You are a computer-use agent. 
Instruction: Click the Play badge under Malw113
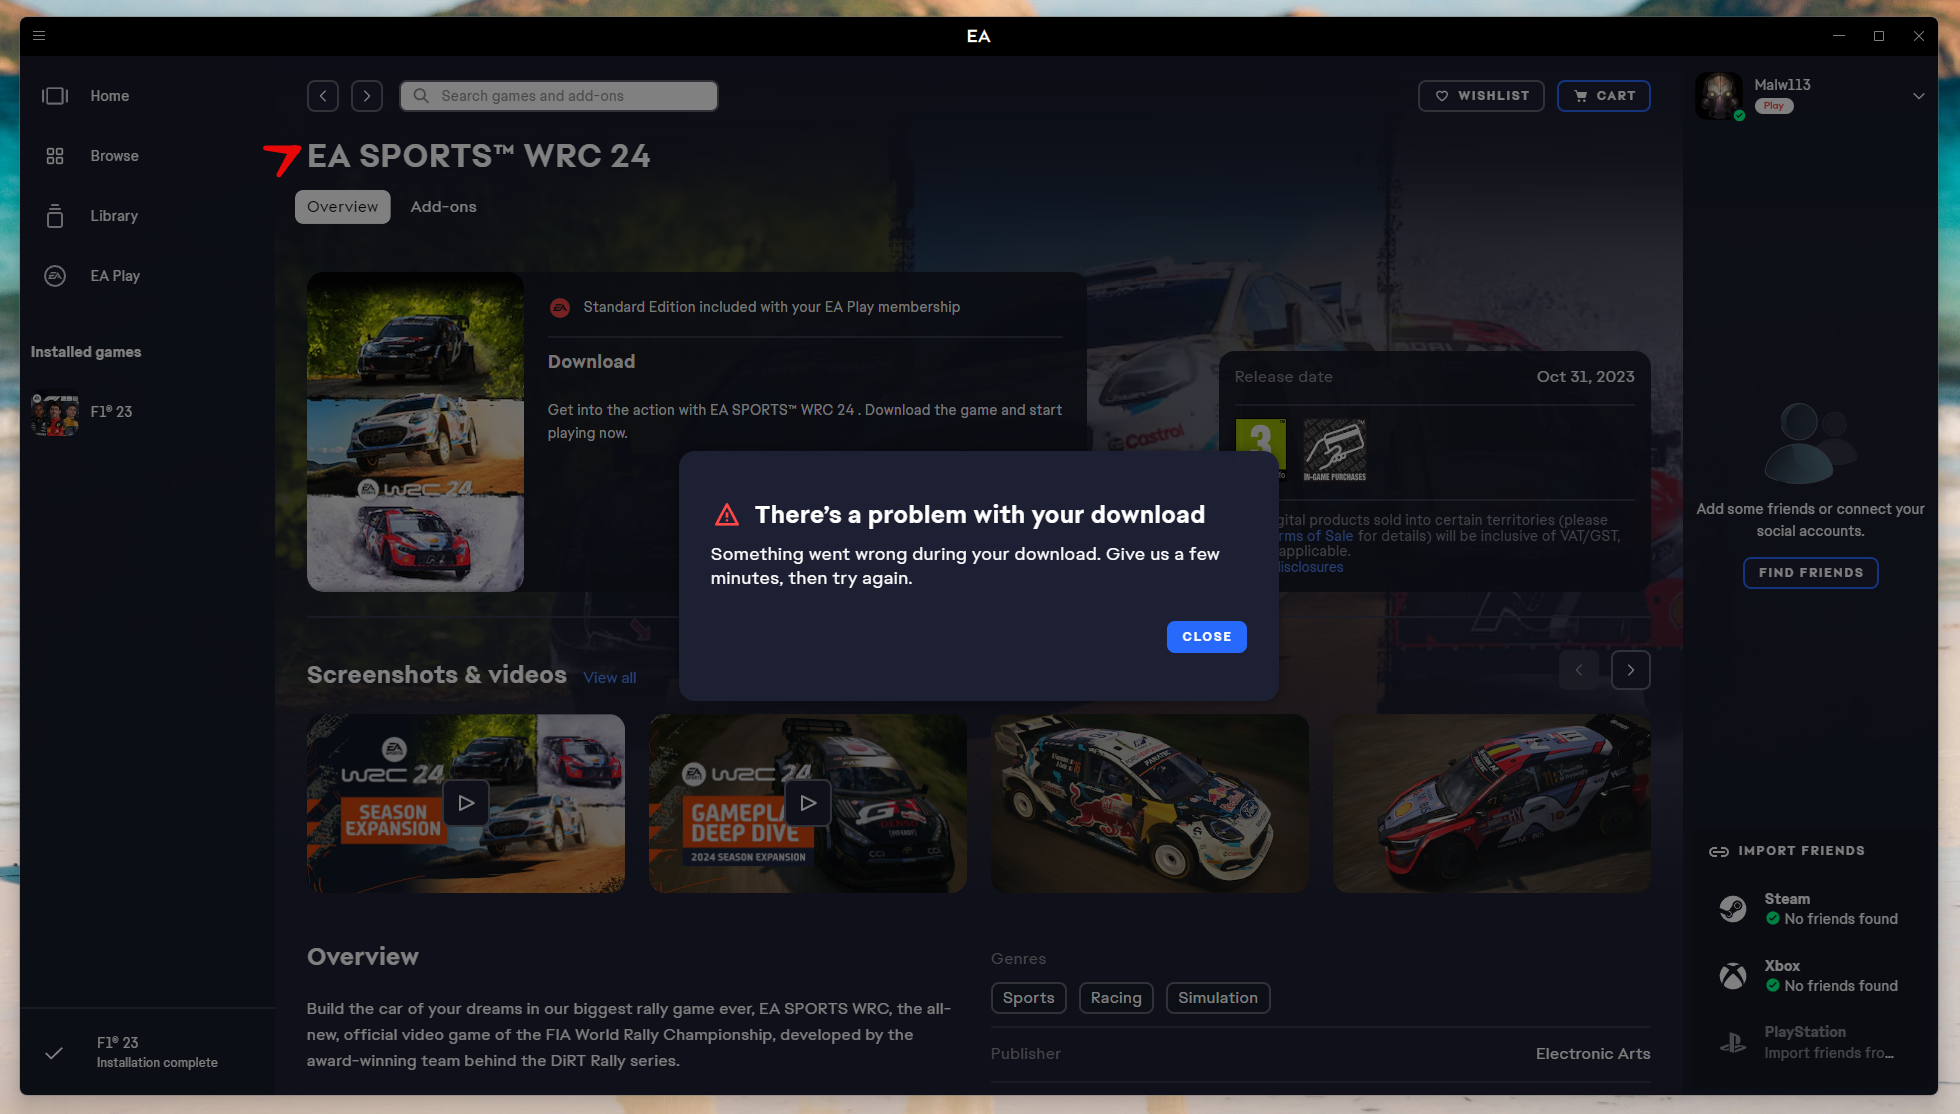coord(1773,106)
